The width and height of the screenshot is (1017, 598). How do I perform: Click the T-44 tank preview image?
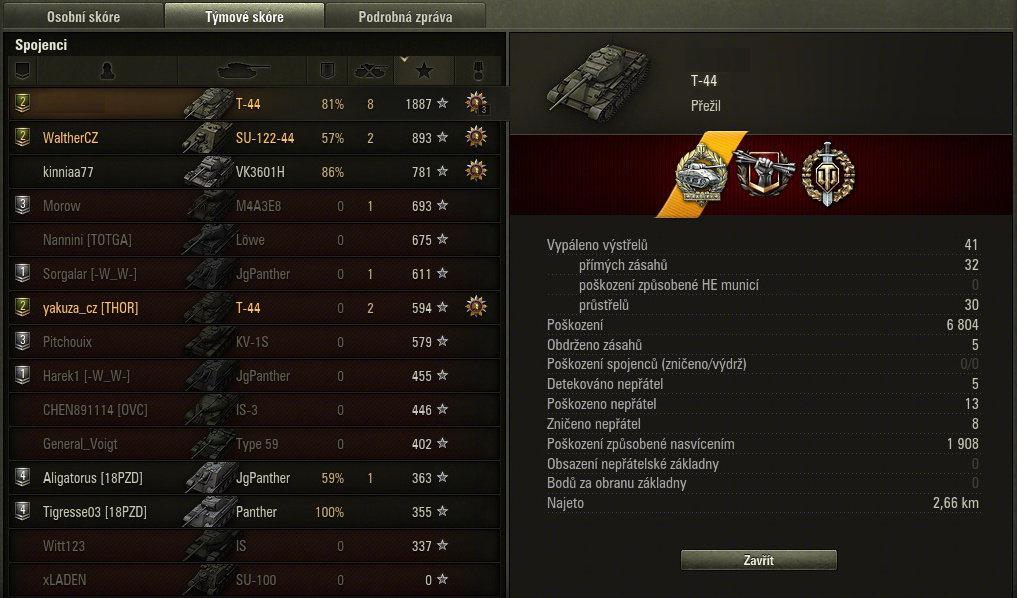coord(597,82)
